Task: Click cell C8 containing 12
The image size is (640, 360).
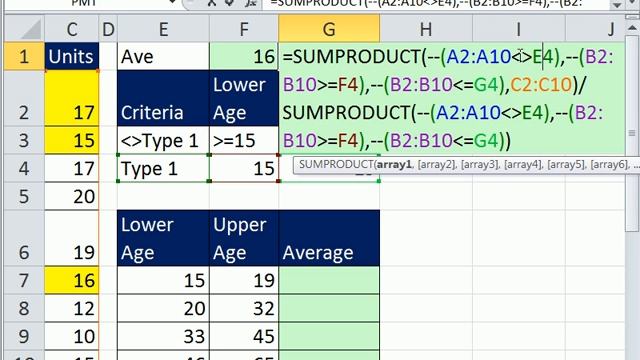Action: pos(71,308)
